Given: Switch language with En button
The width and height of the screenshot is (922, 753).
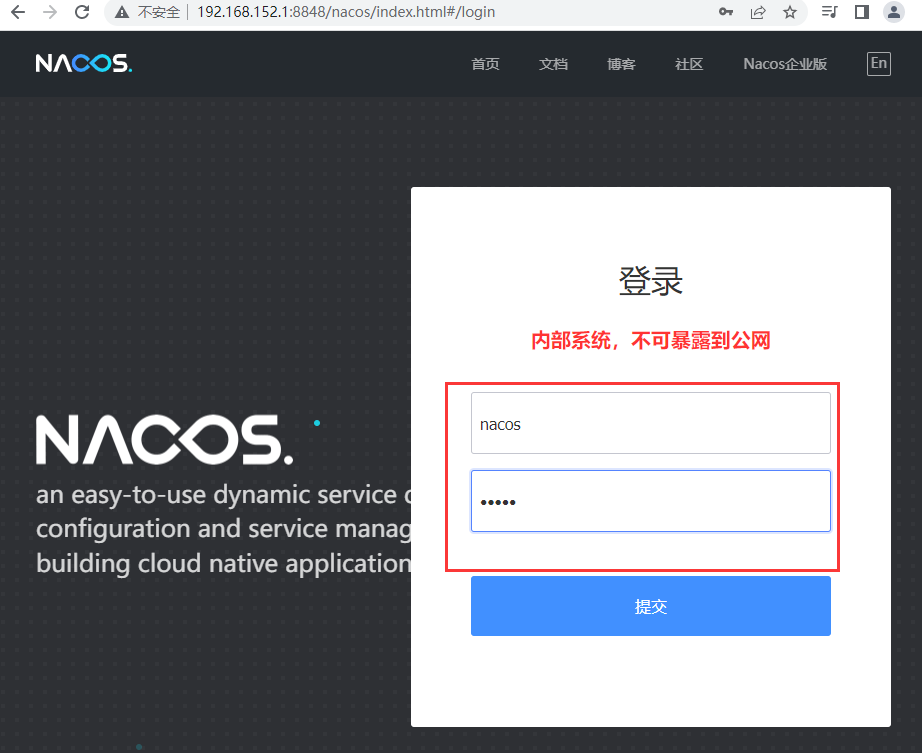Looking at the screenshot, I should coord(878,63).
